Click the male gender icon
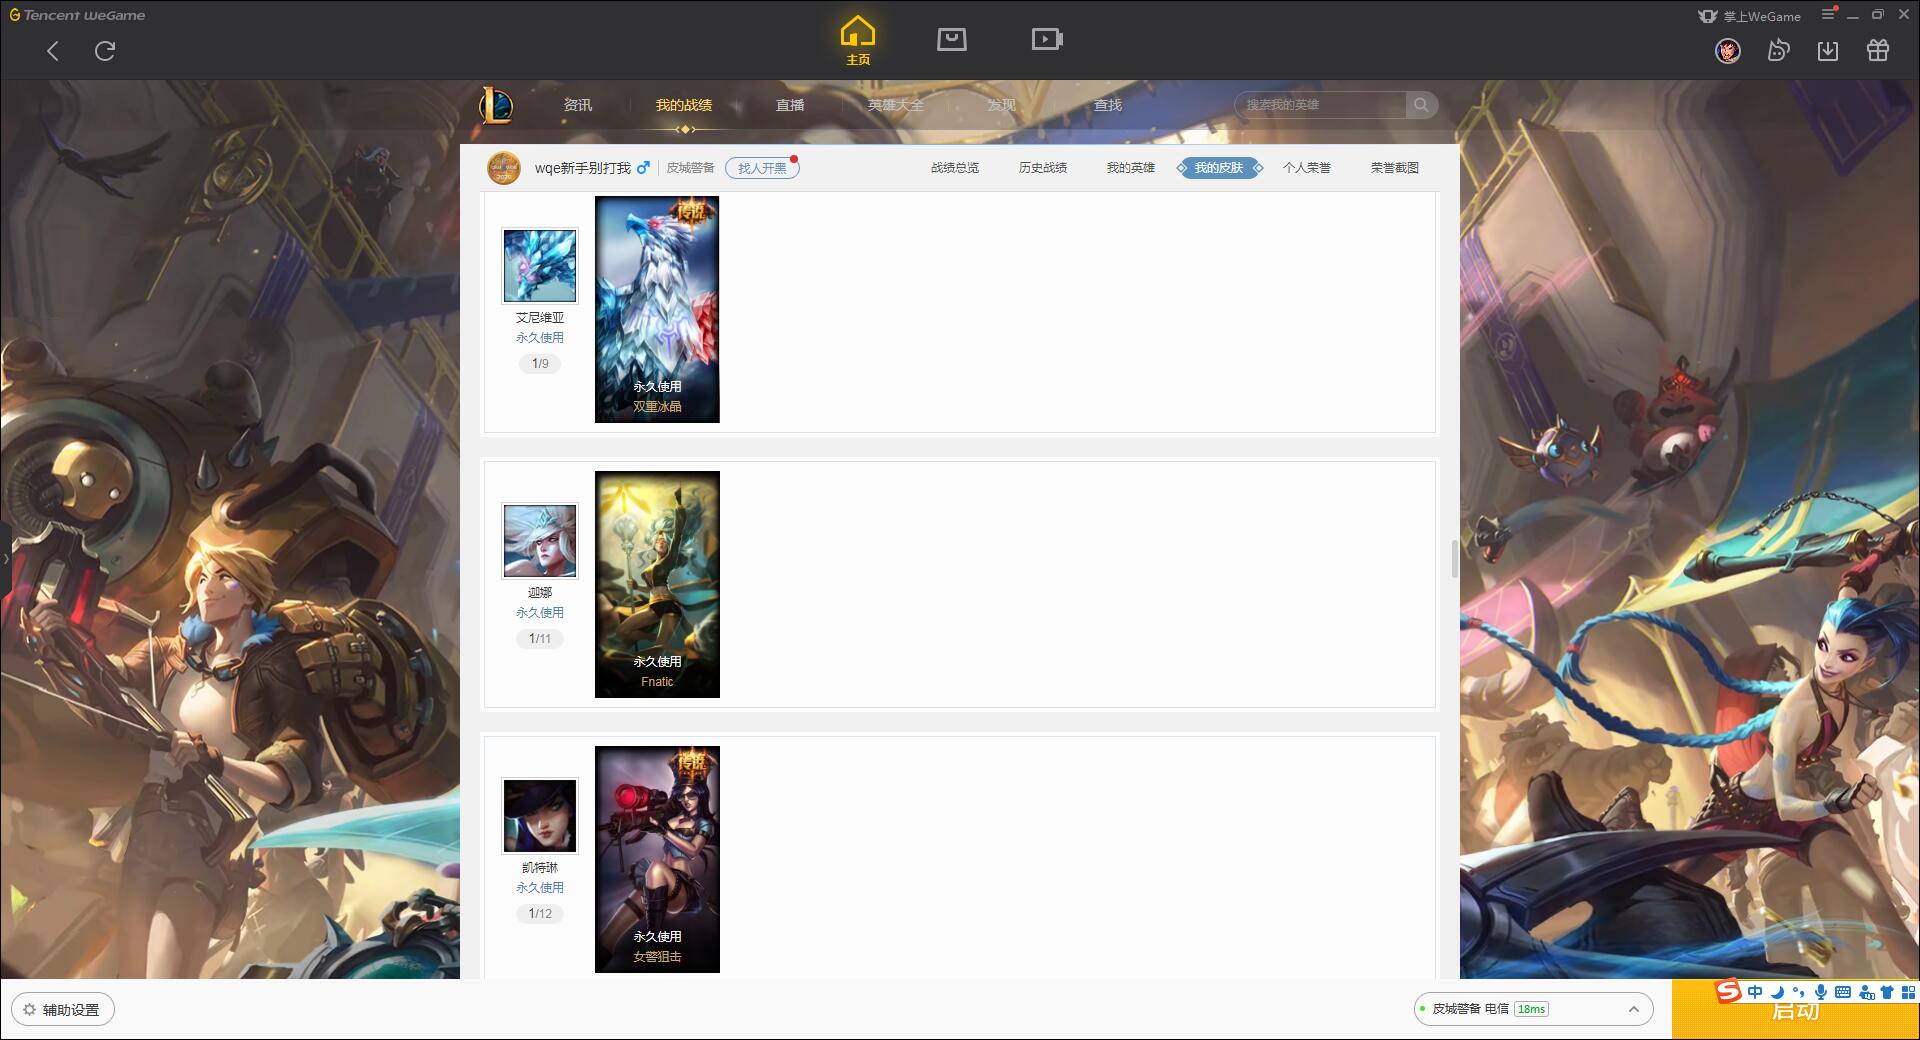 pos(643,168)
